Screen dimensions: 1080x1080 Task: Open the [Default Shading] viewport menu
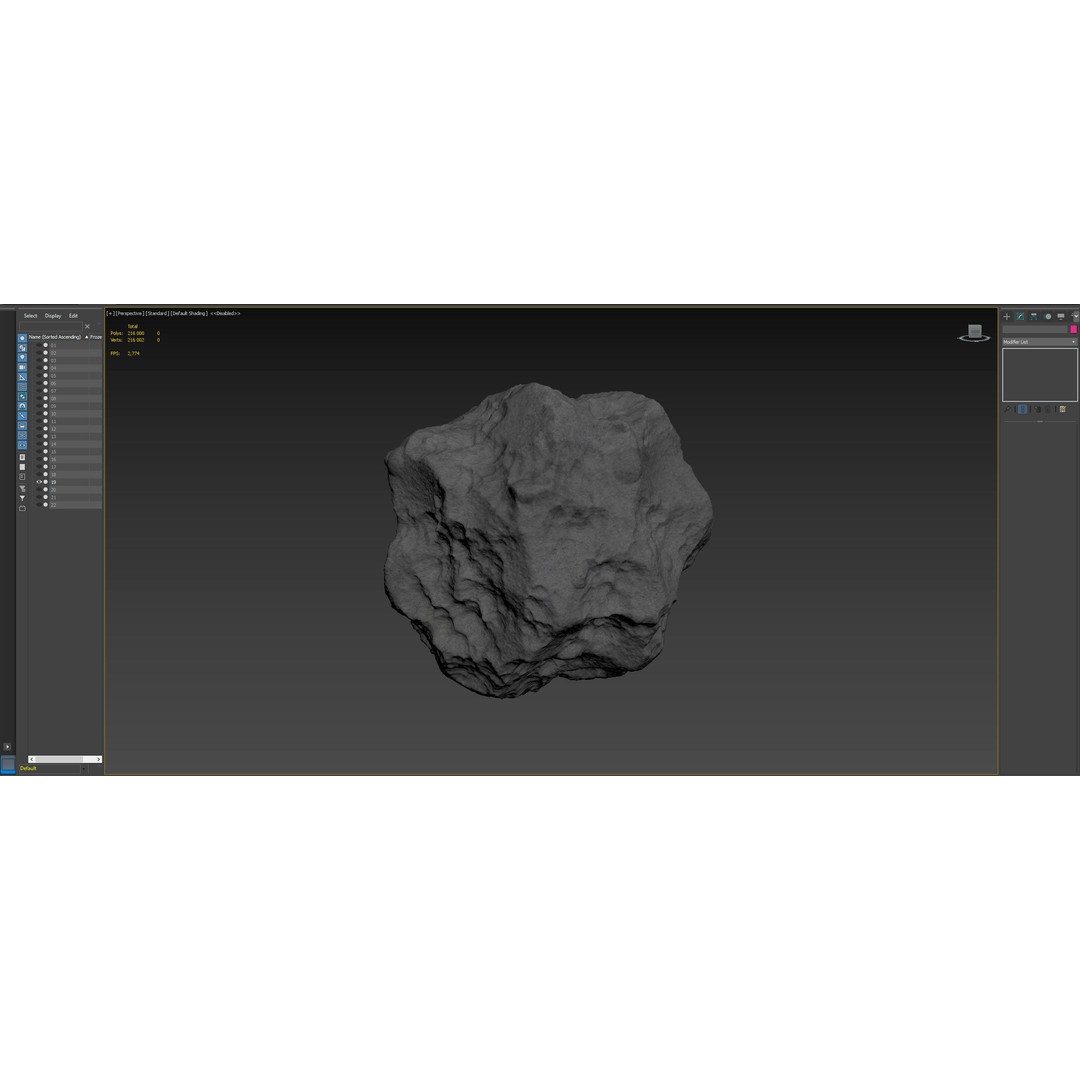(189, 313)
